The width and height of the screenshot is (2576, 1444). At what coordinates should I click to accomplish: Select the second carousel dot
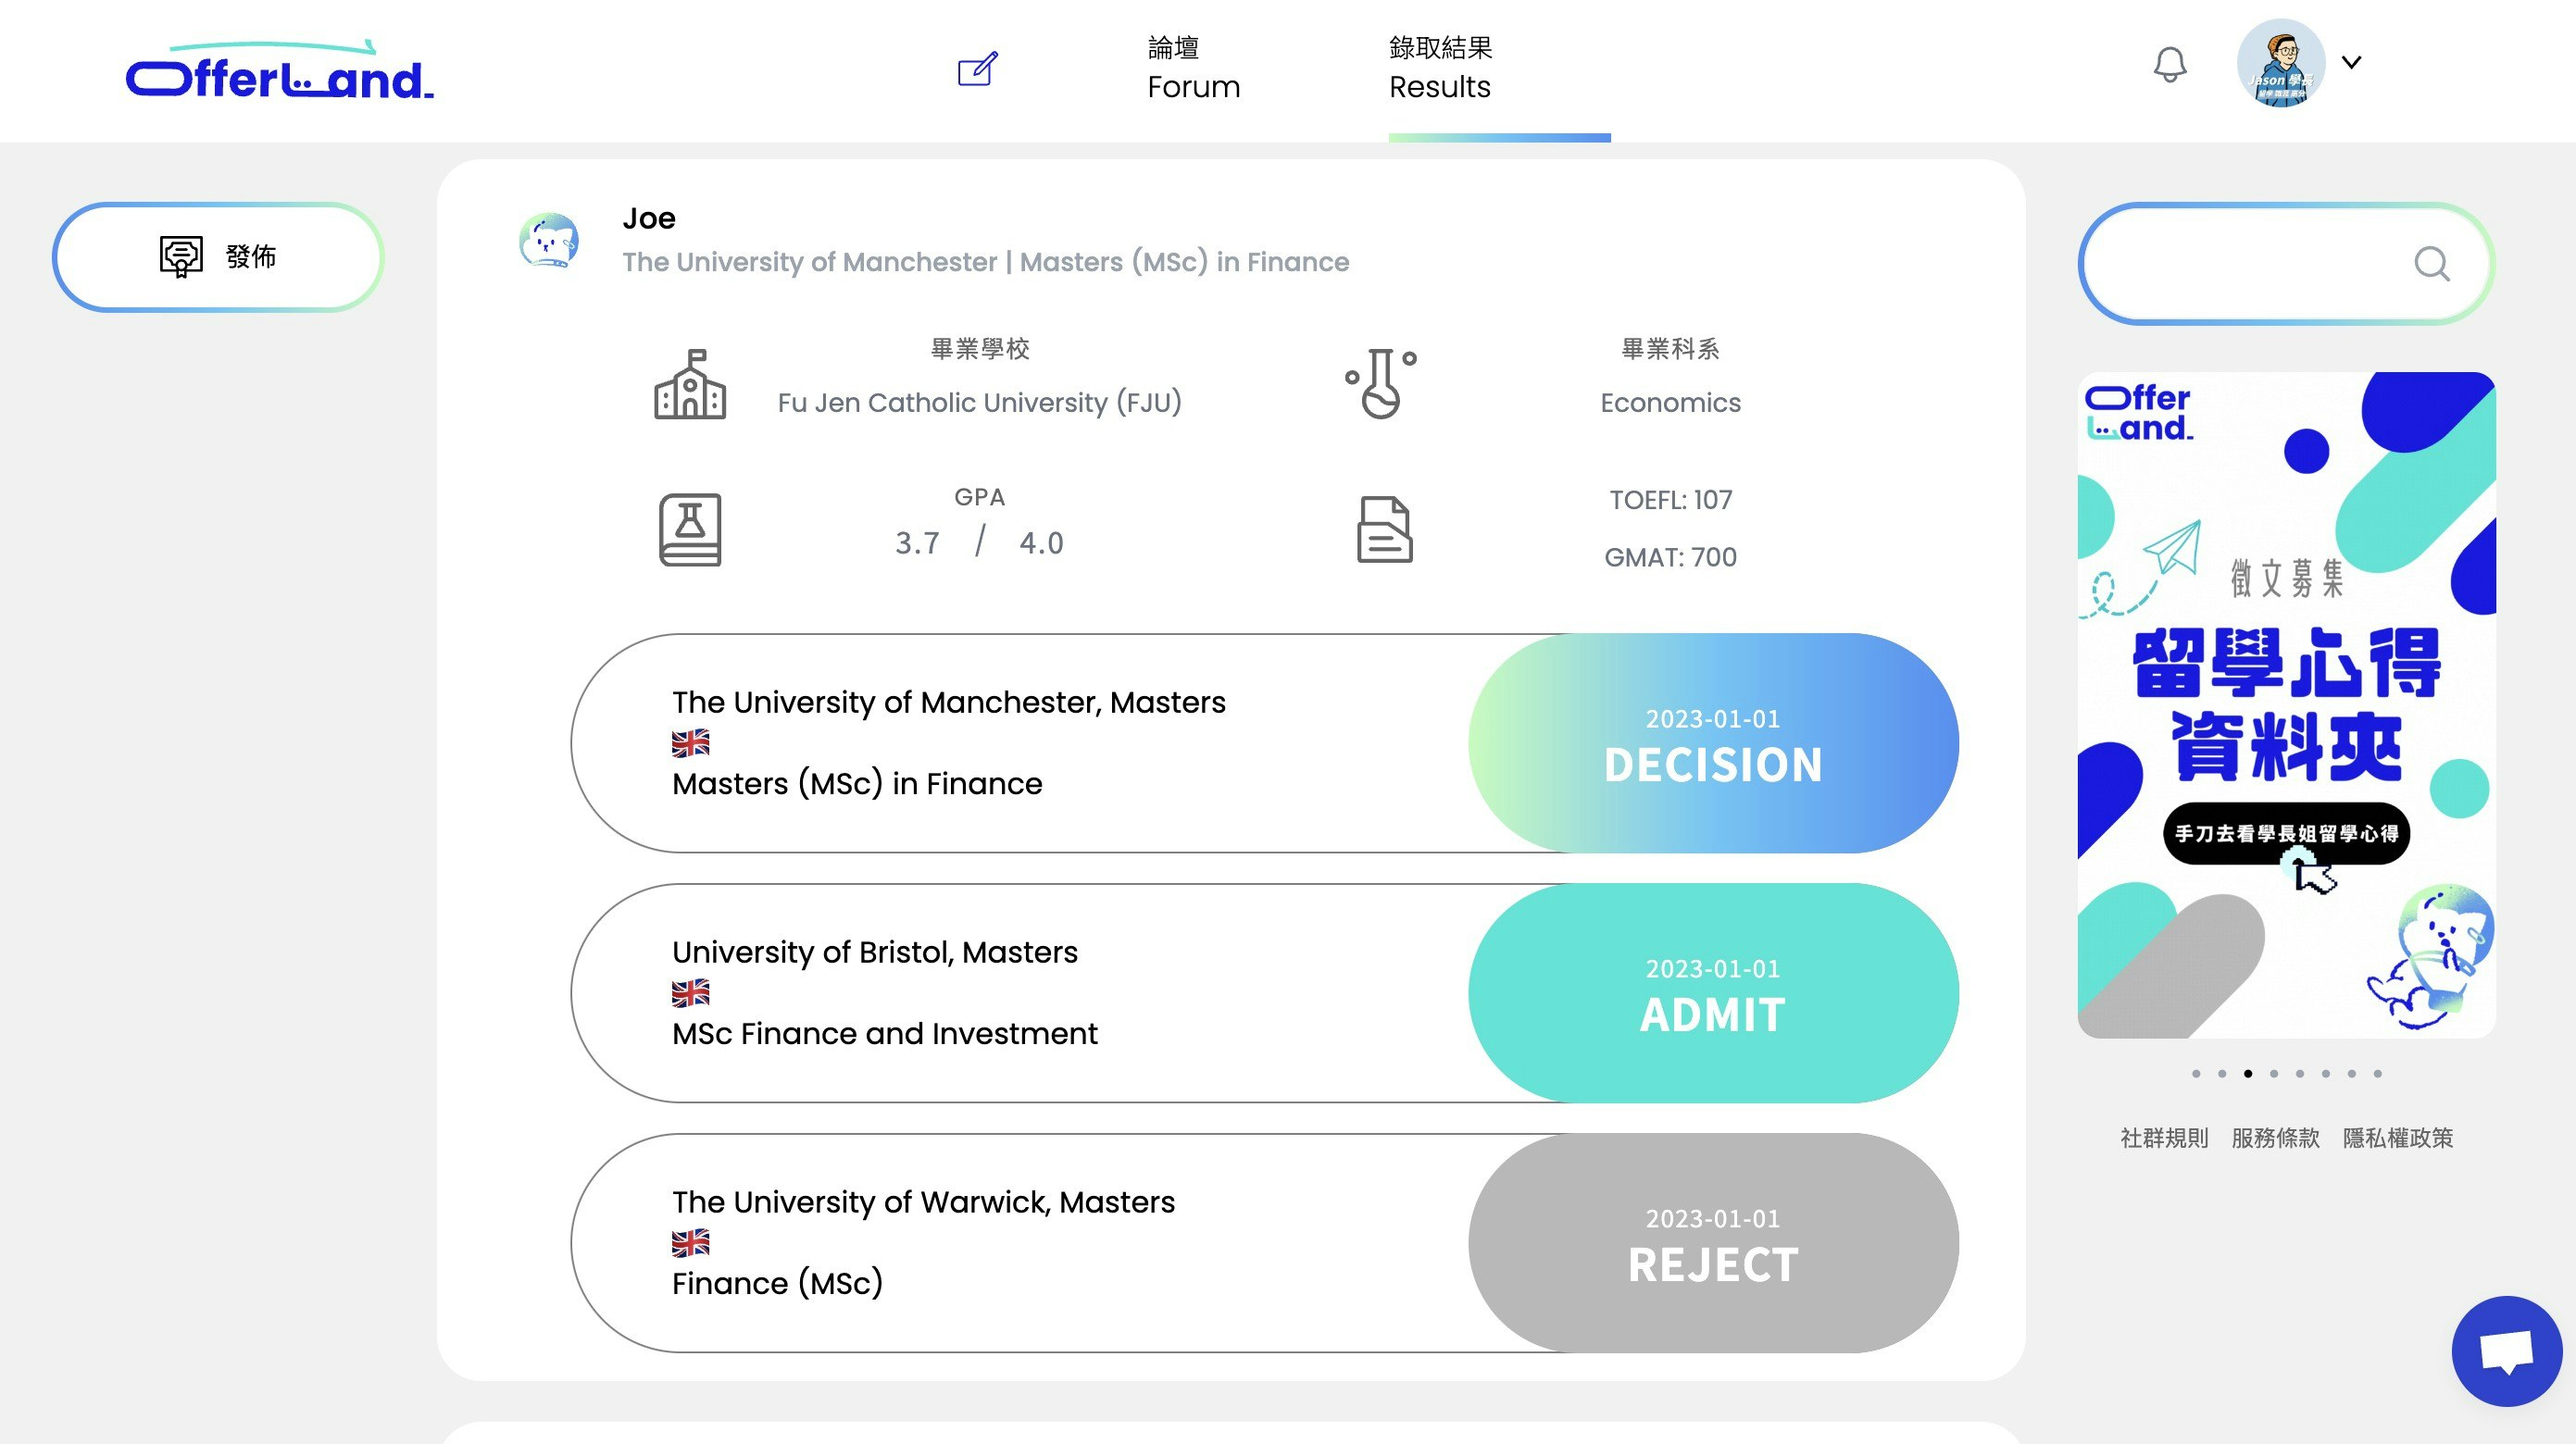click(2222, 1073)
